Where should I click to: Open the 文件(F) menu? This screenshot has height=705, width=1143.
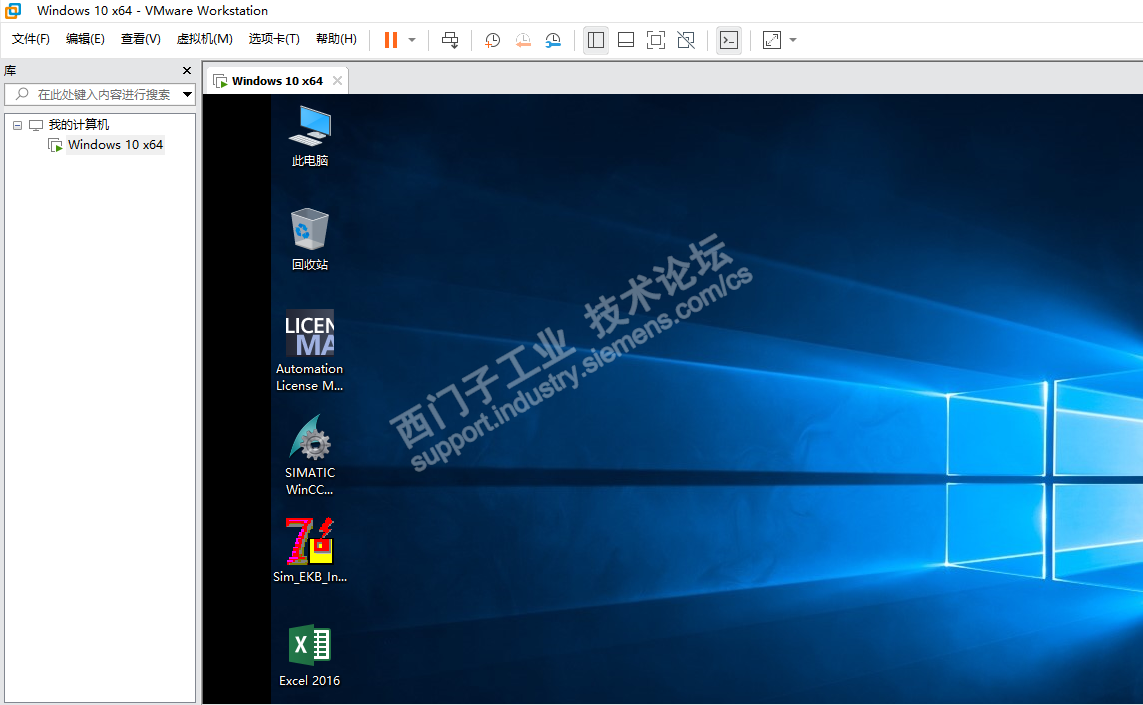[31, 39]
